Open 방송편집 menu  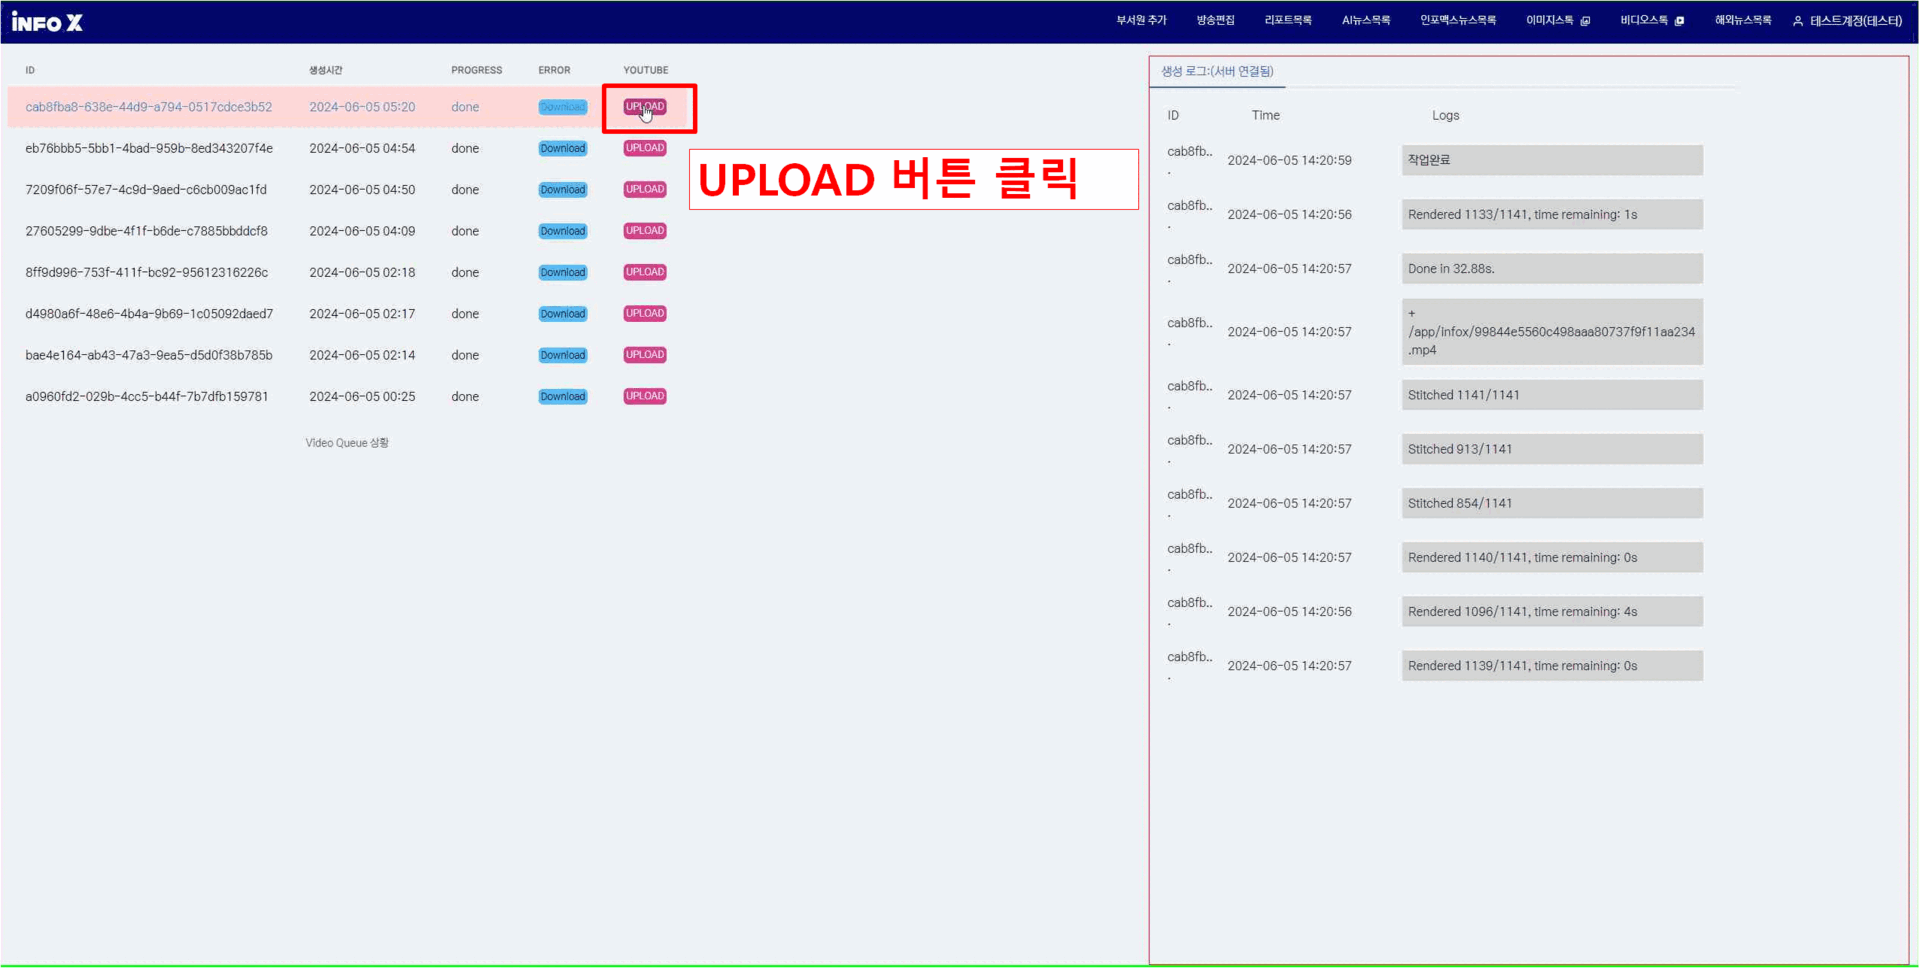1215,20
